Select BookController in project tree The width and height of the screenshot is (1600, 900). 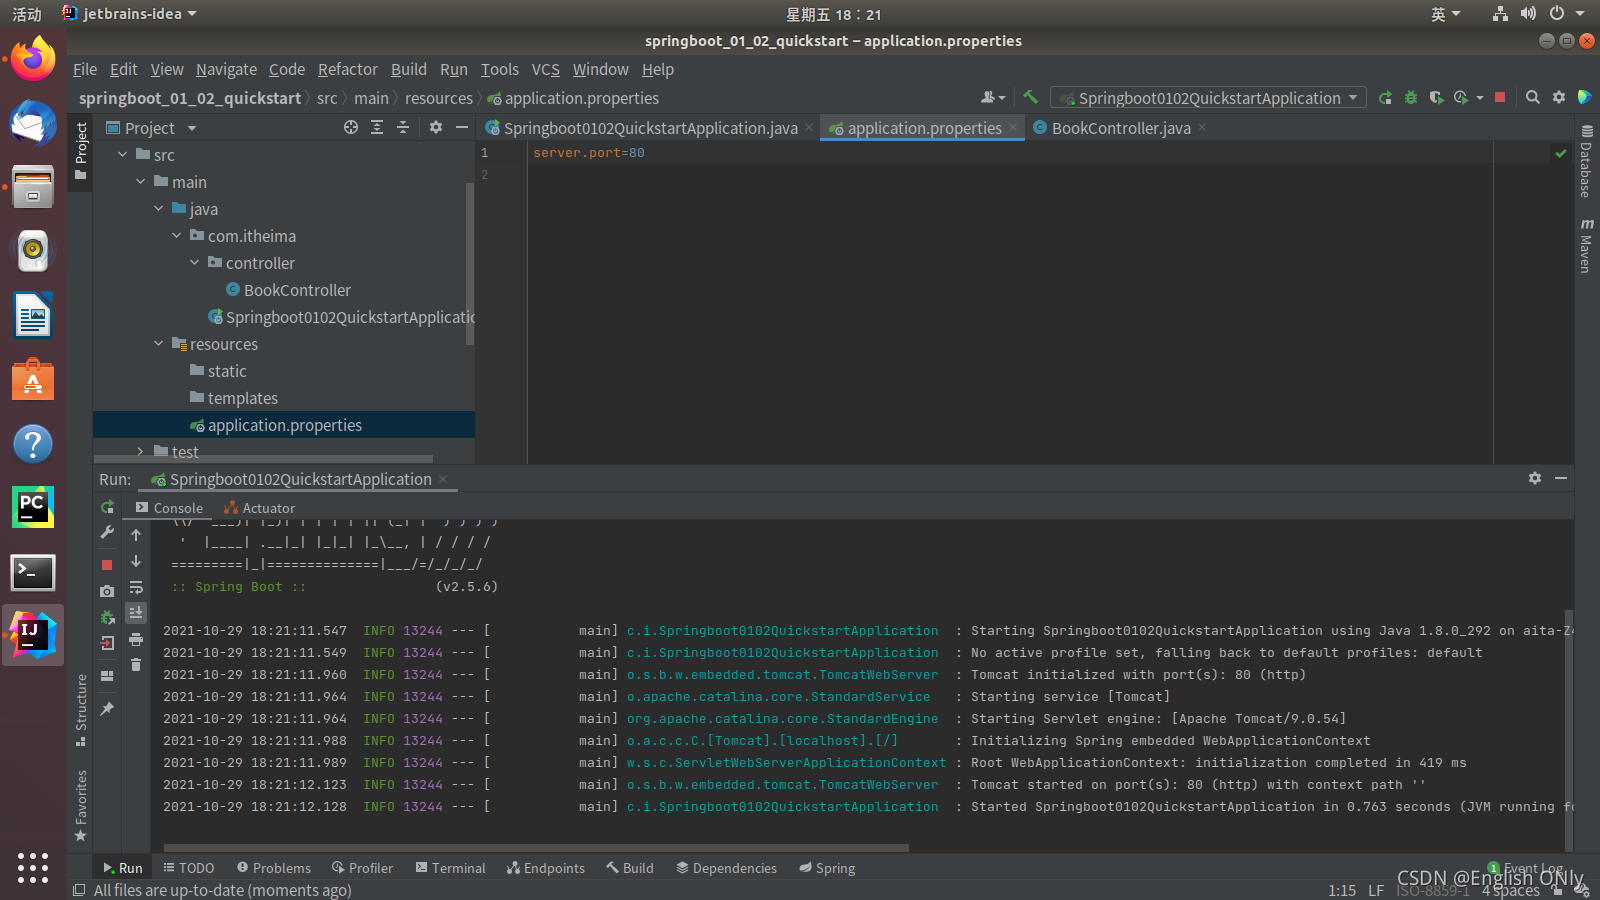tap(297, 290)
